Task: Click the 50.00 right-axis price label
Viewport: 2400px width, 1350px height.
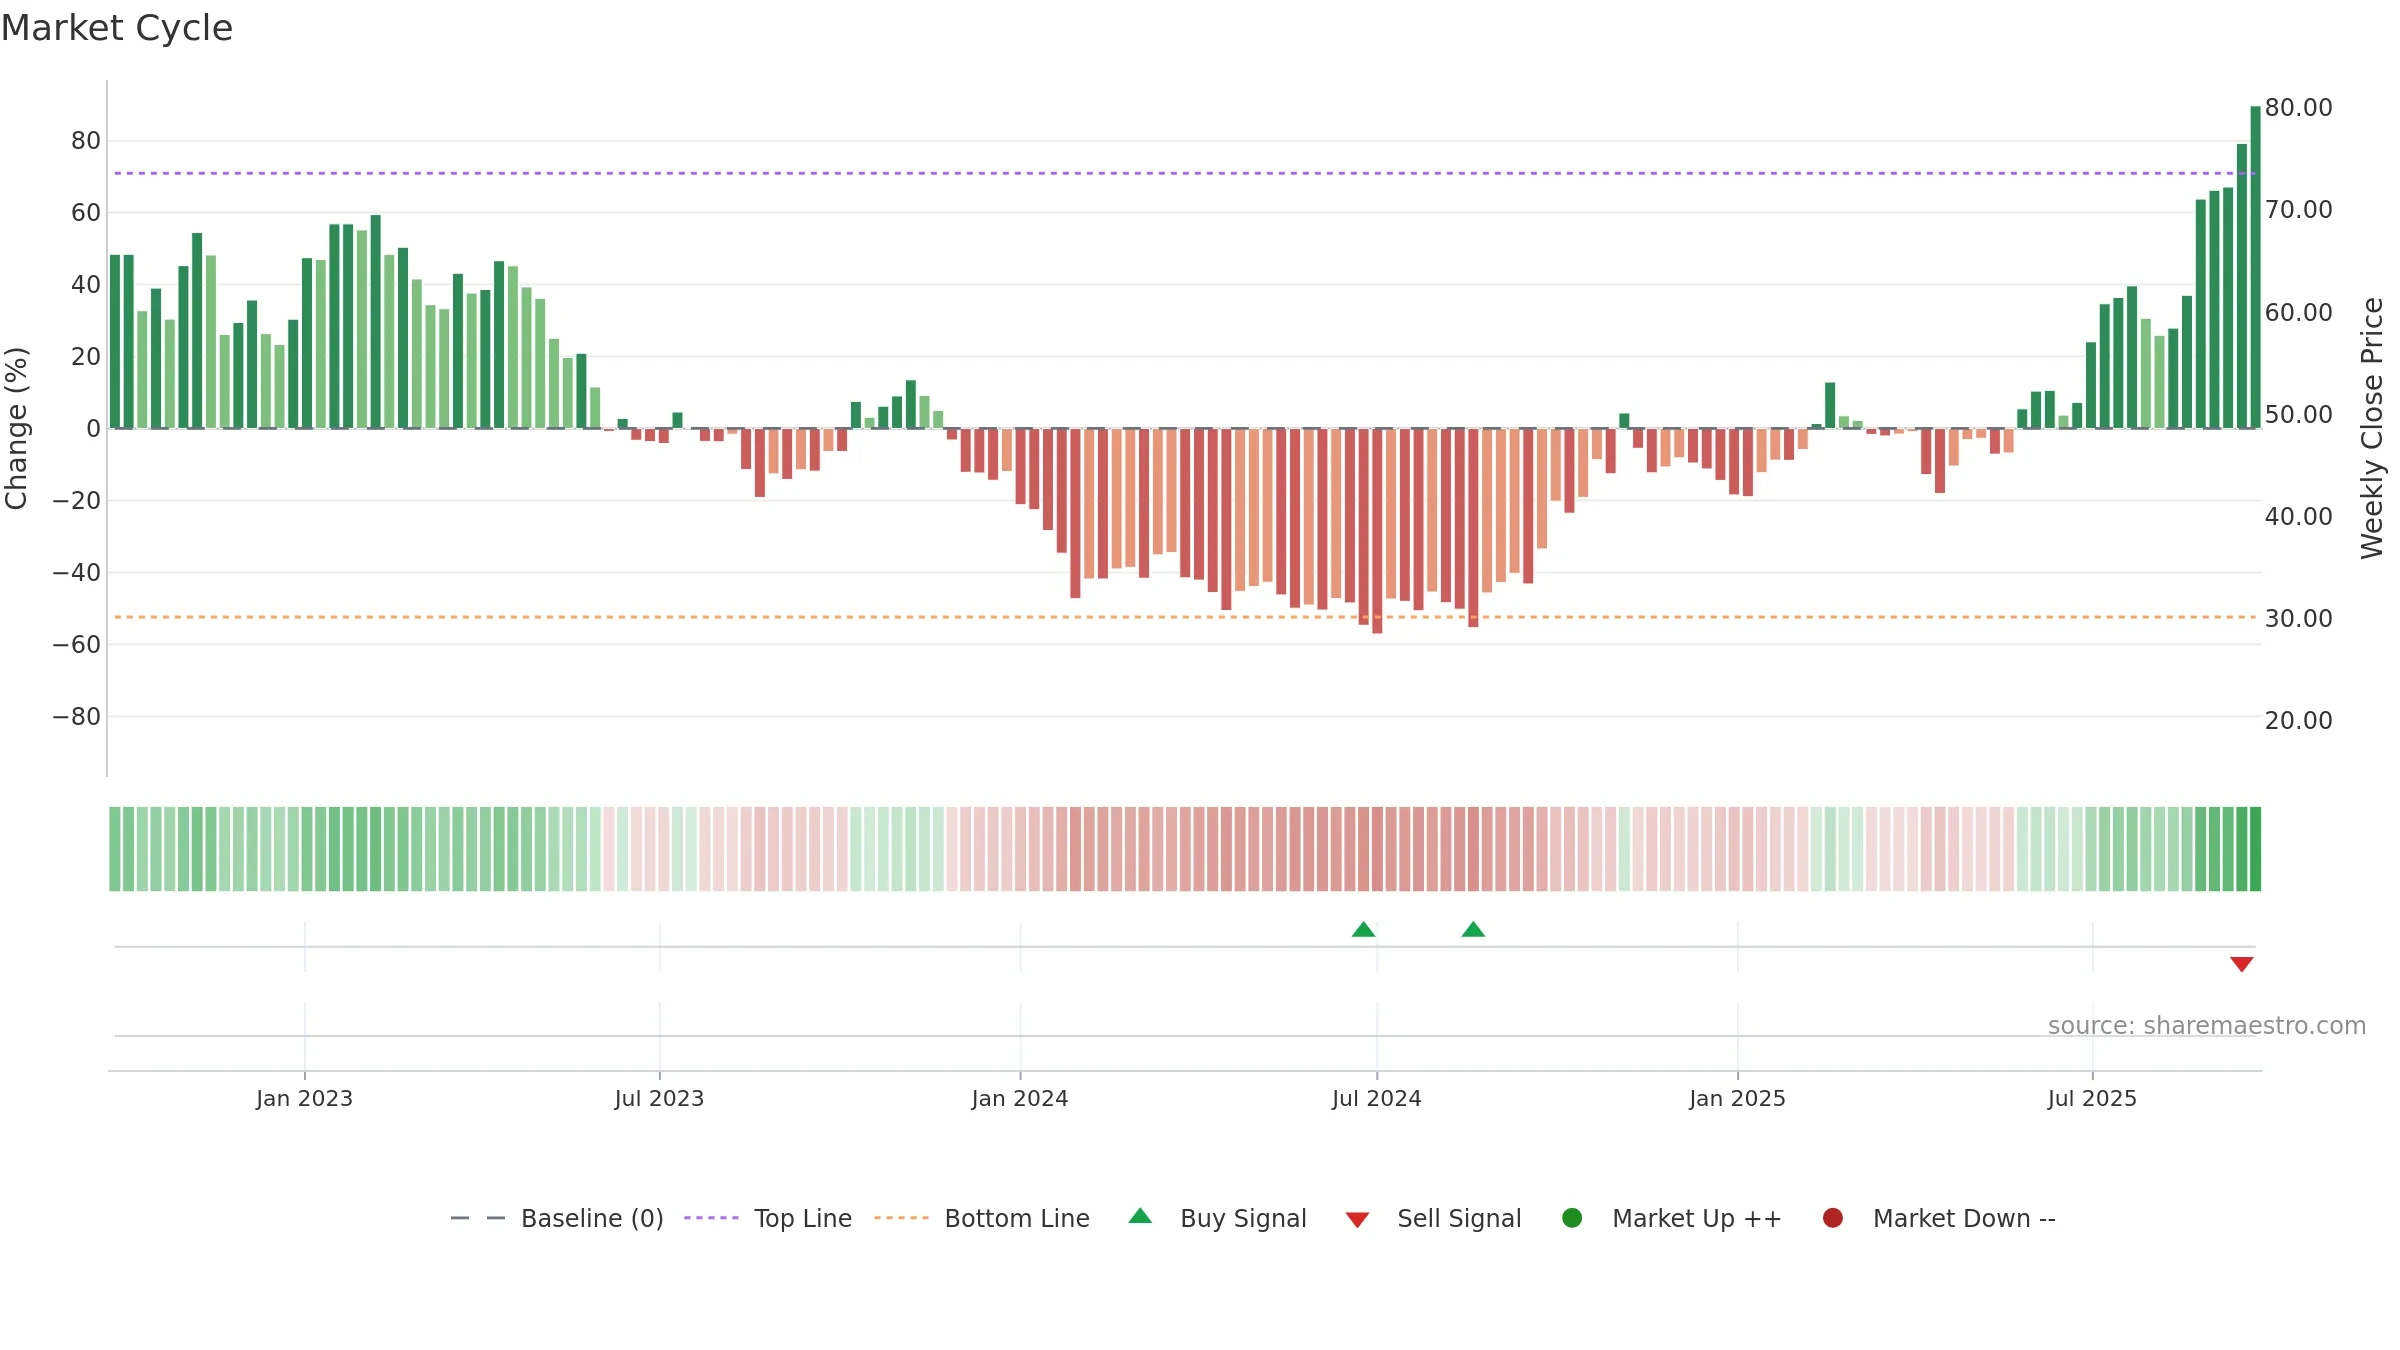Action: (x=2298, y=415)
